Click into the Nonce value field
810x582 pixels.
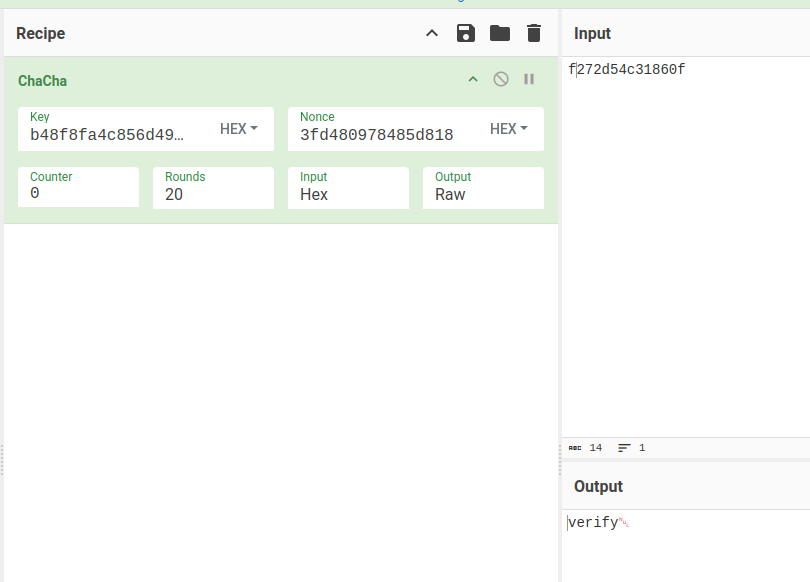click(377, 135)
